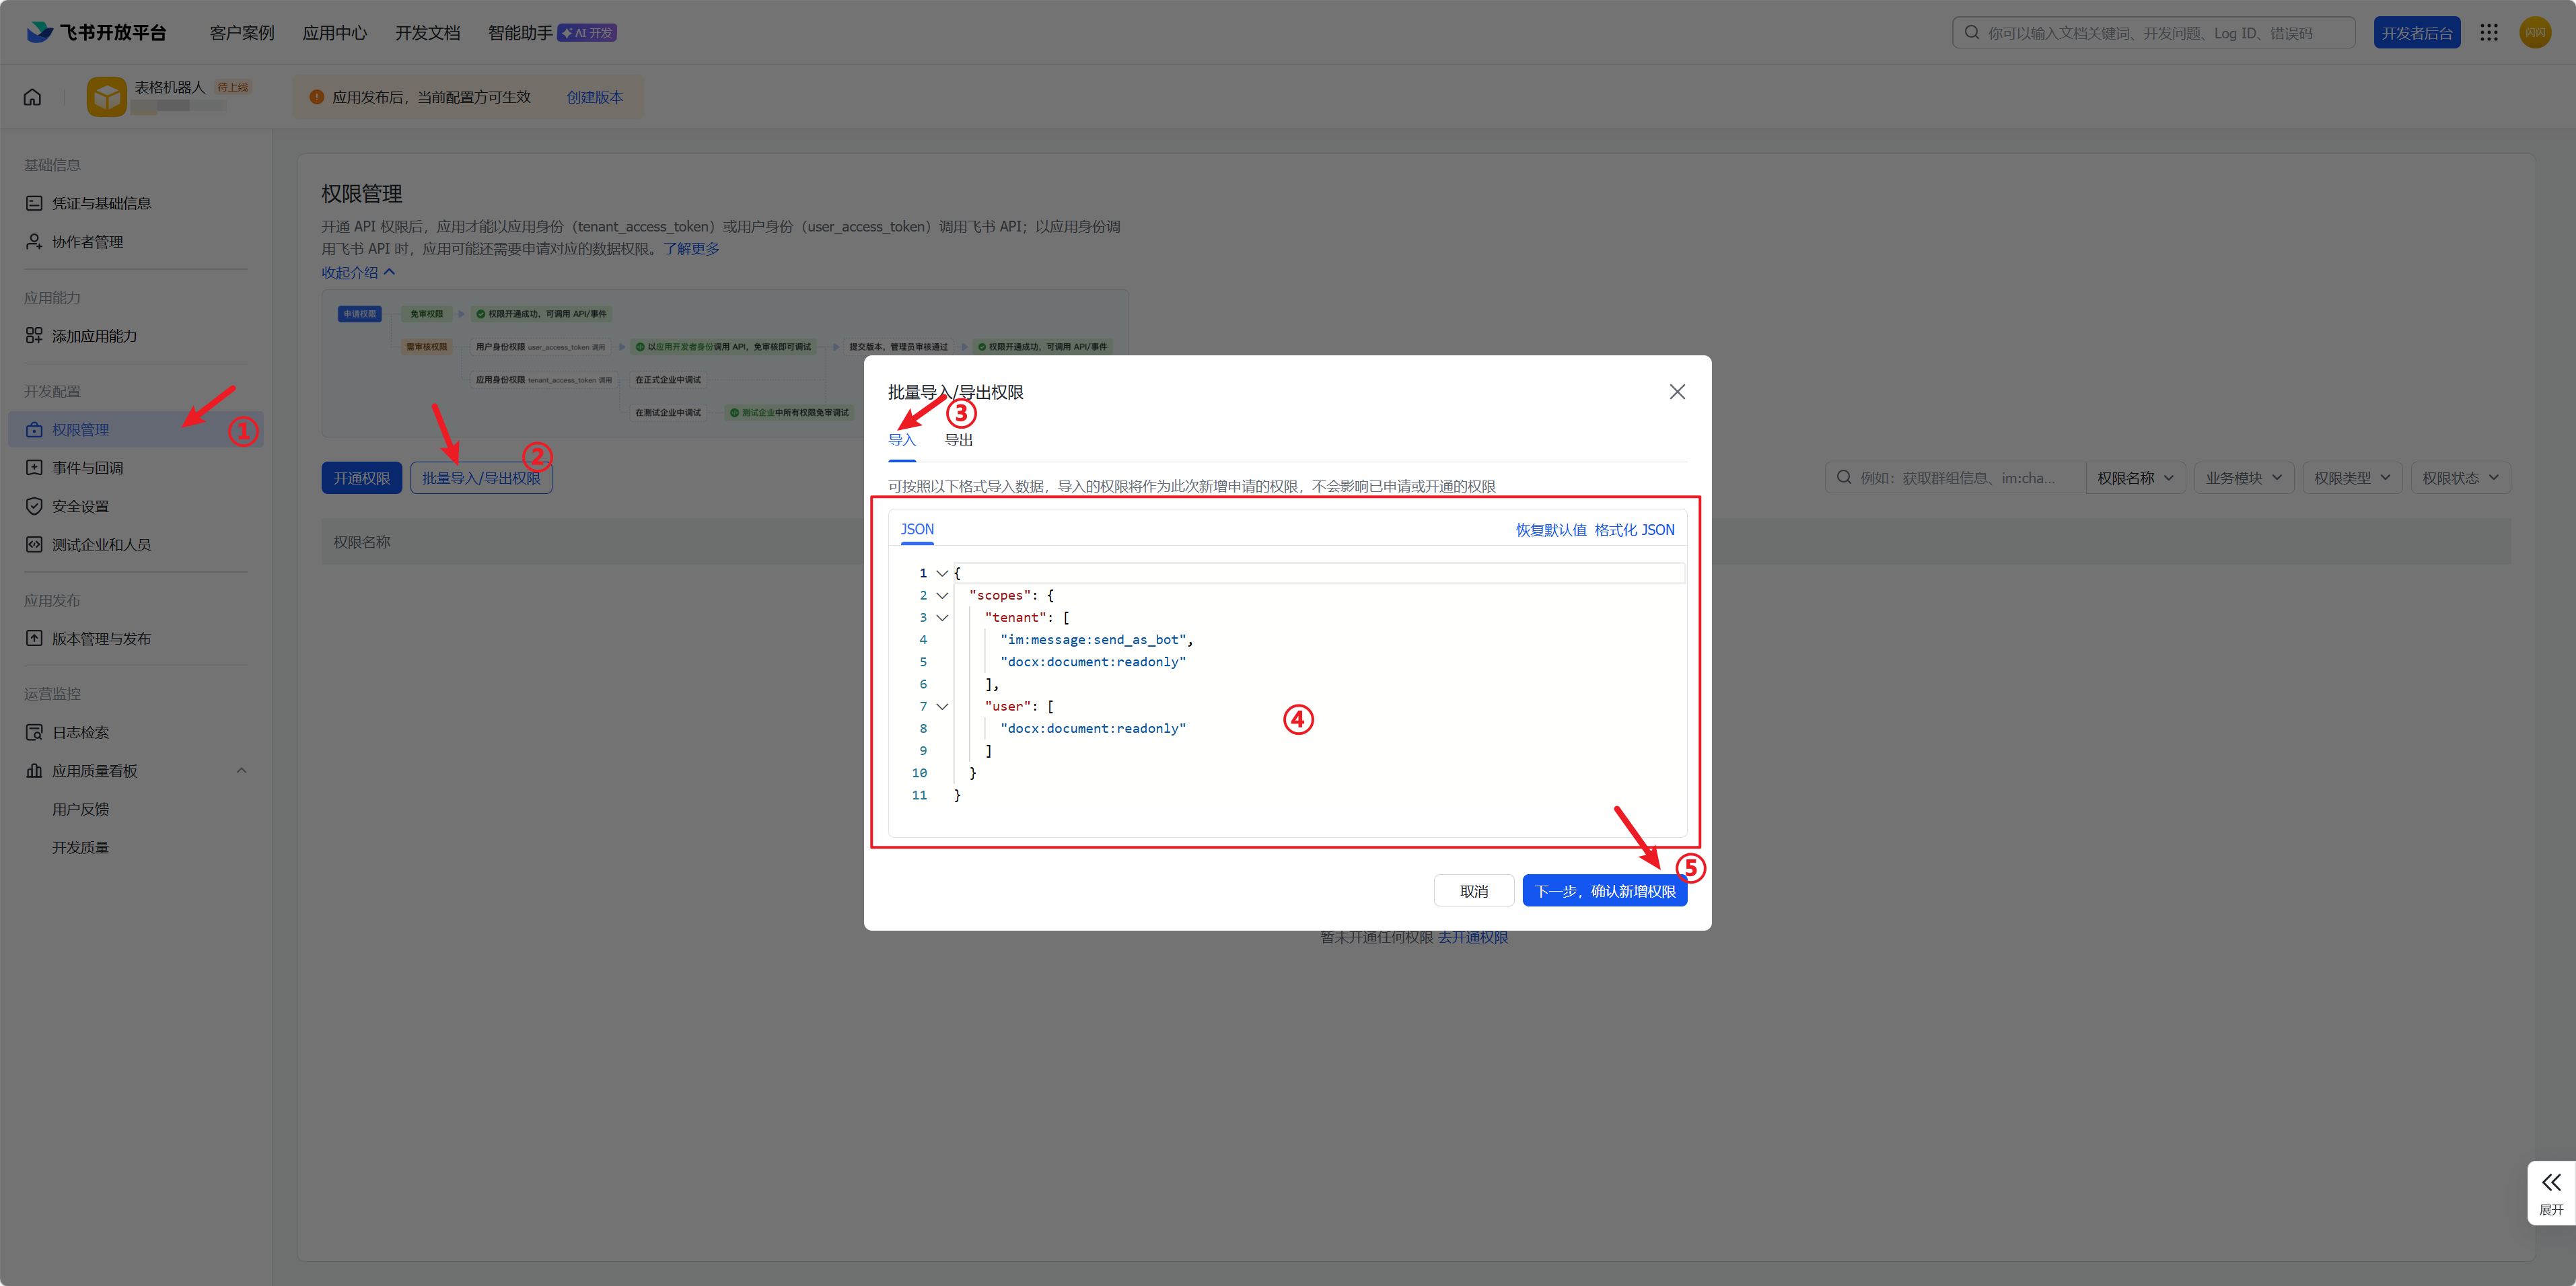
Task: Click the 格式化 JSON link
Action: tap(1634, 530)
